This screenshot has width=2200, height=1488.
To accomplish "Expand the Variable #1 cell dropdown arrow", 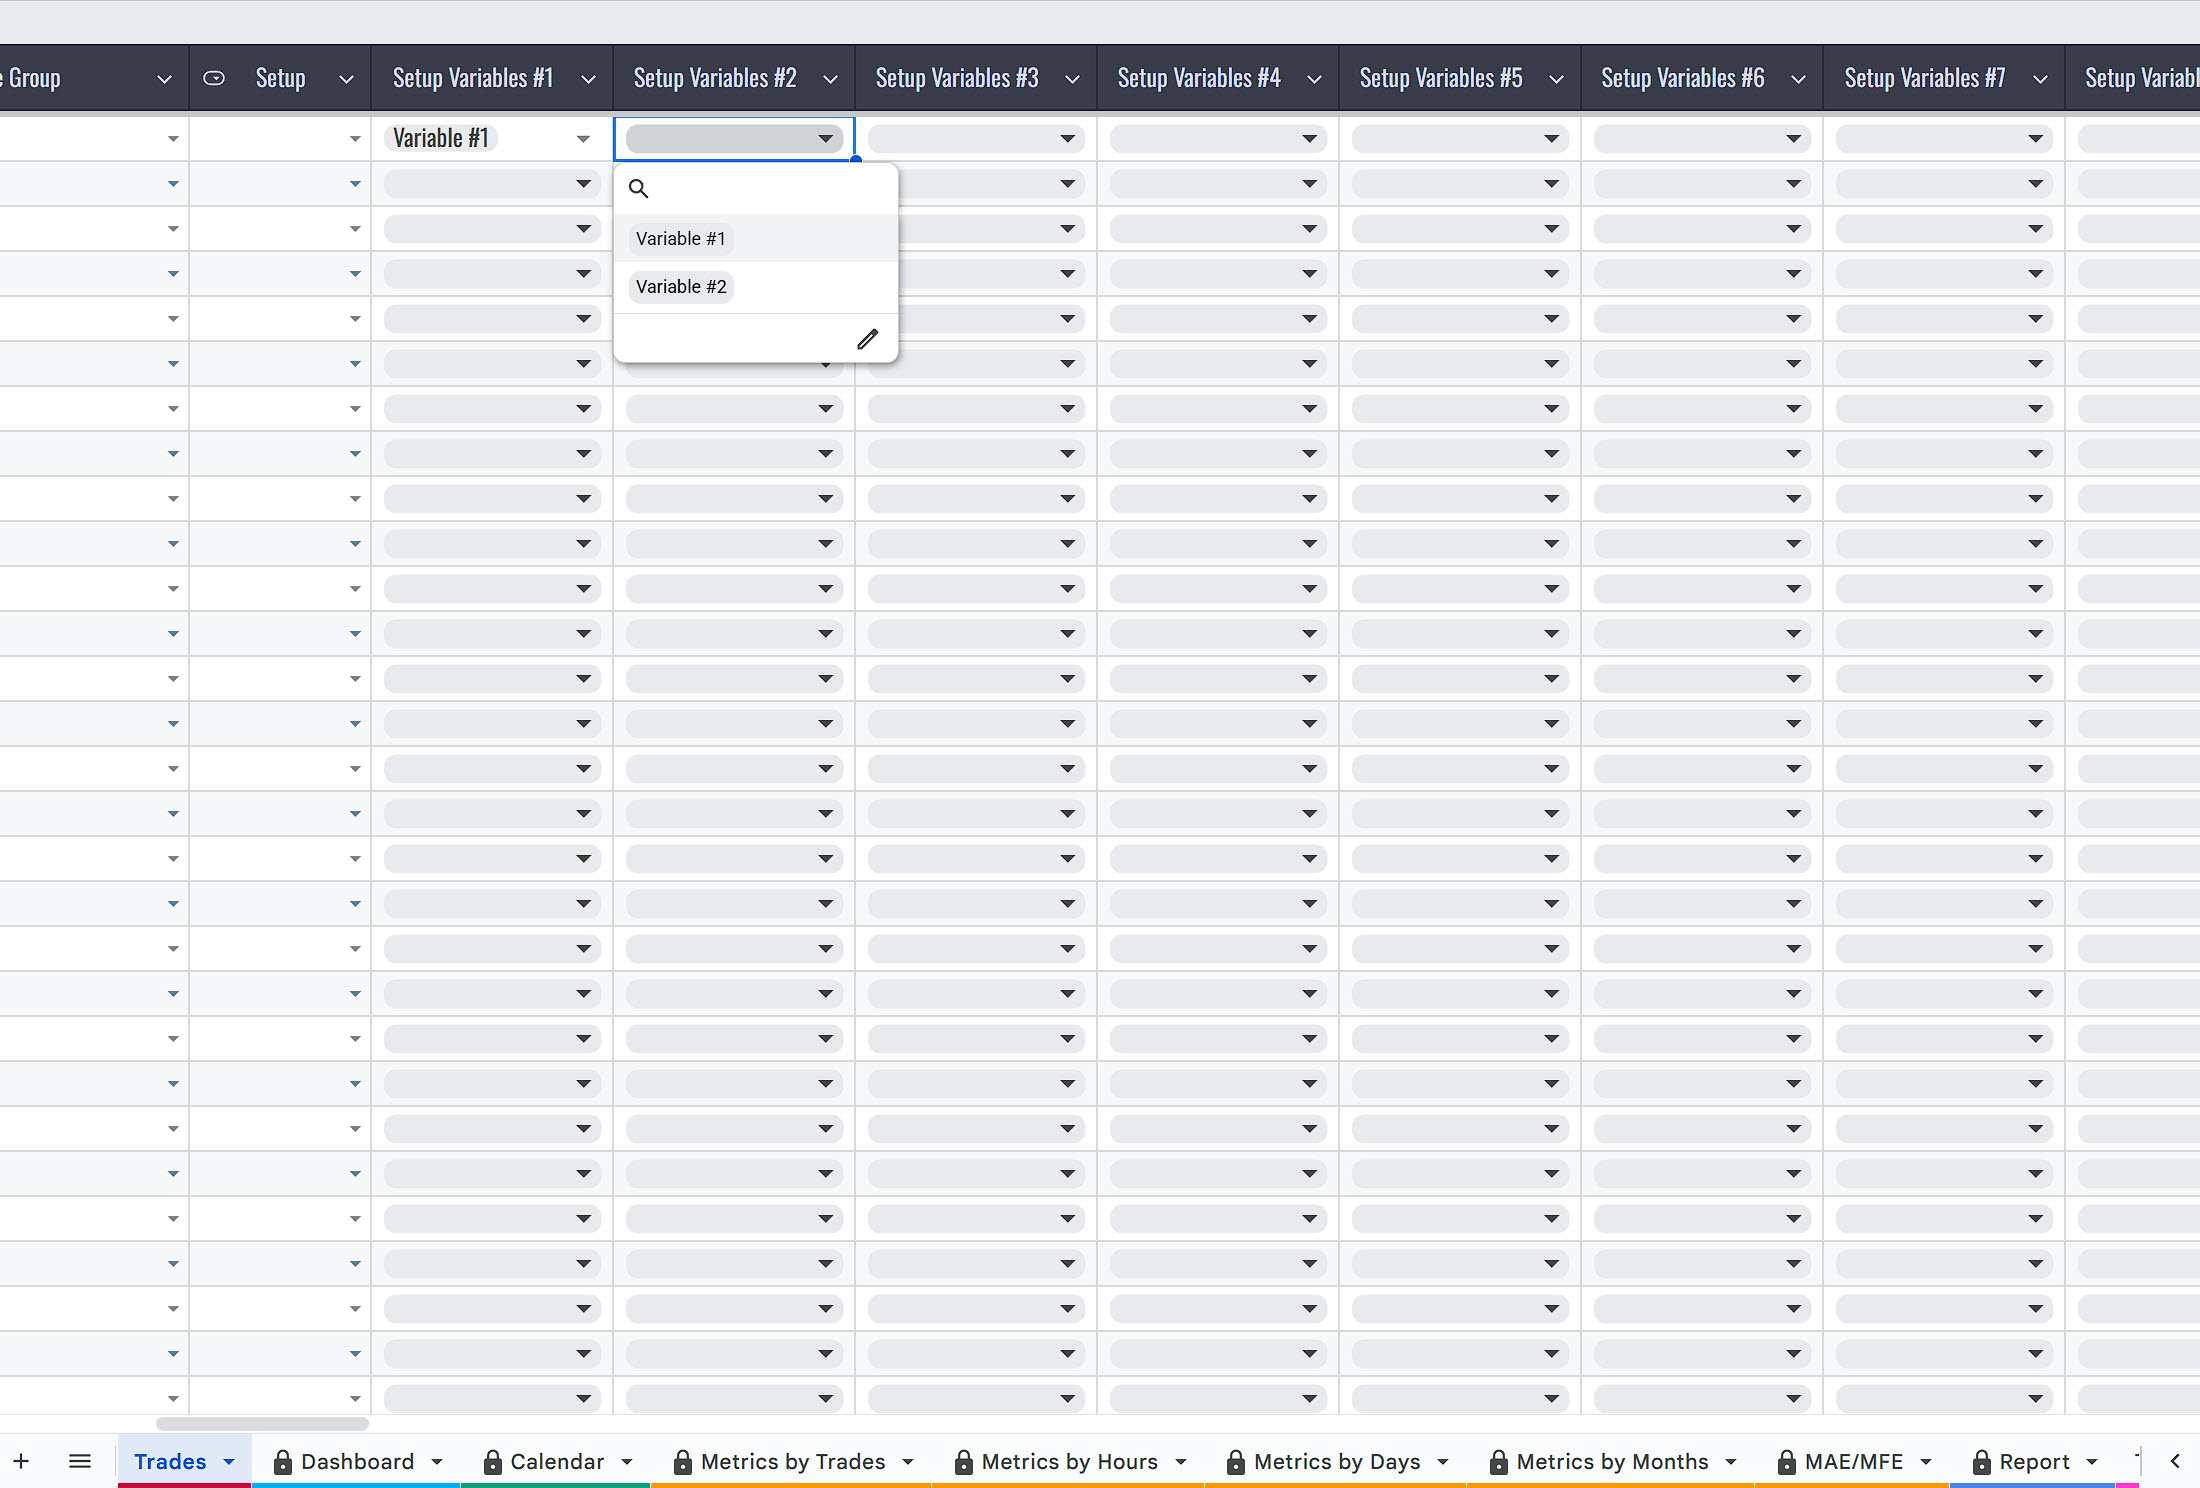I will pos(583,139).
